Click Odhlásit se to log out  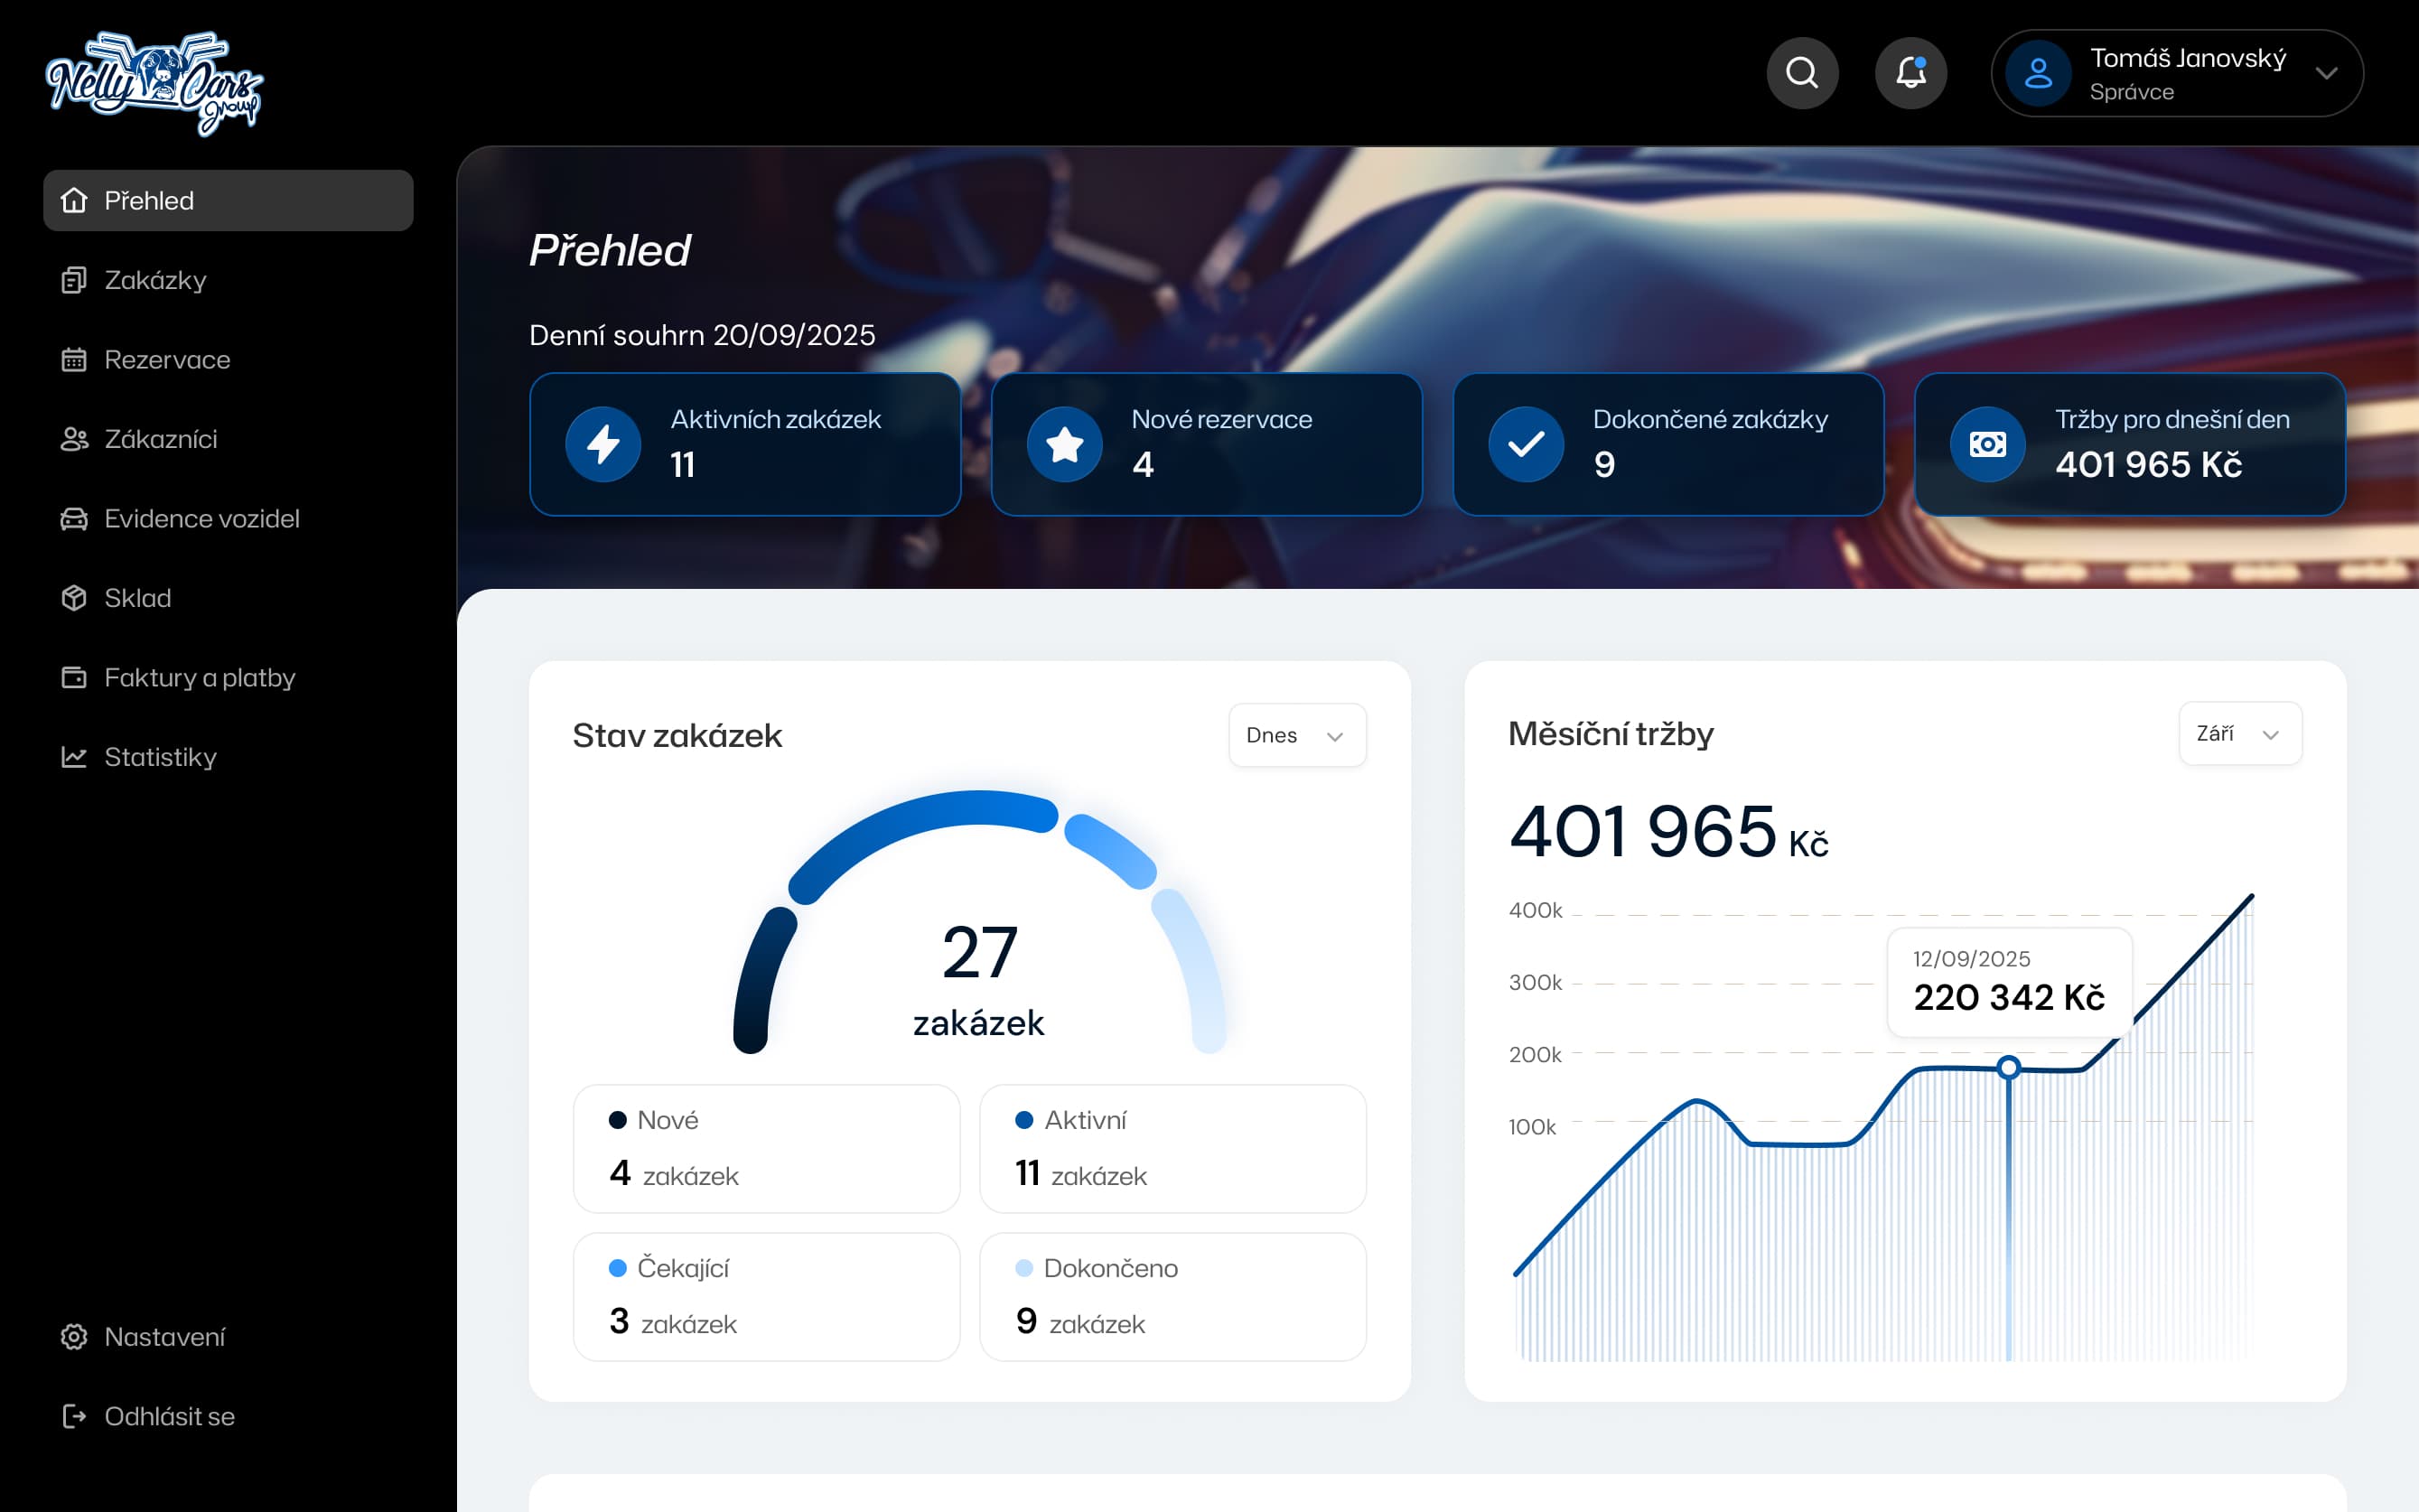coord(170,1416)
